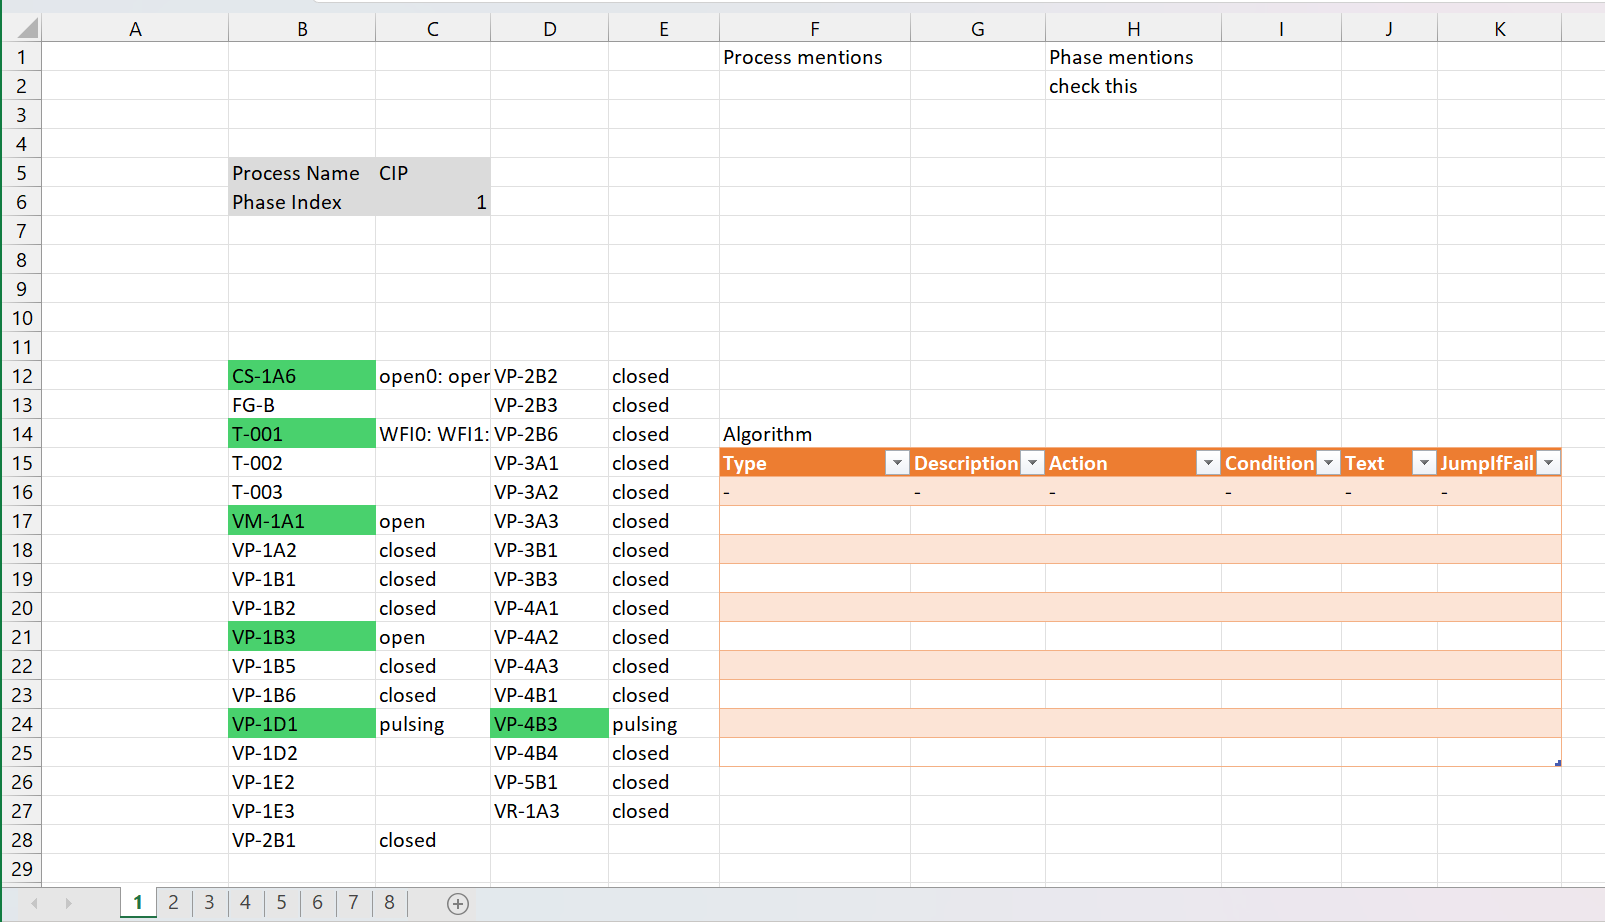Switch to sheet tab 4
This screenshot has height=922, width=1605.
(245, 903)
